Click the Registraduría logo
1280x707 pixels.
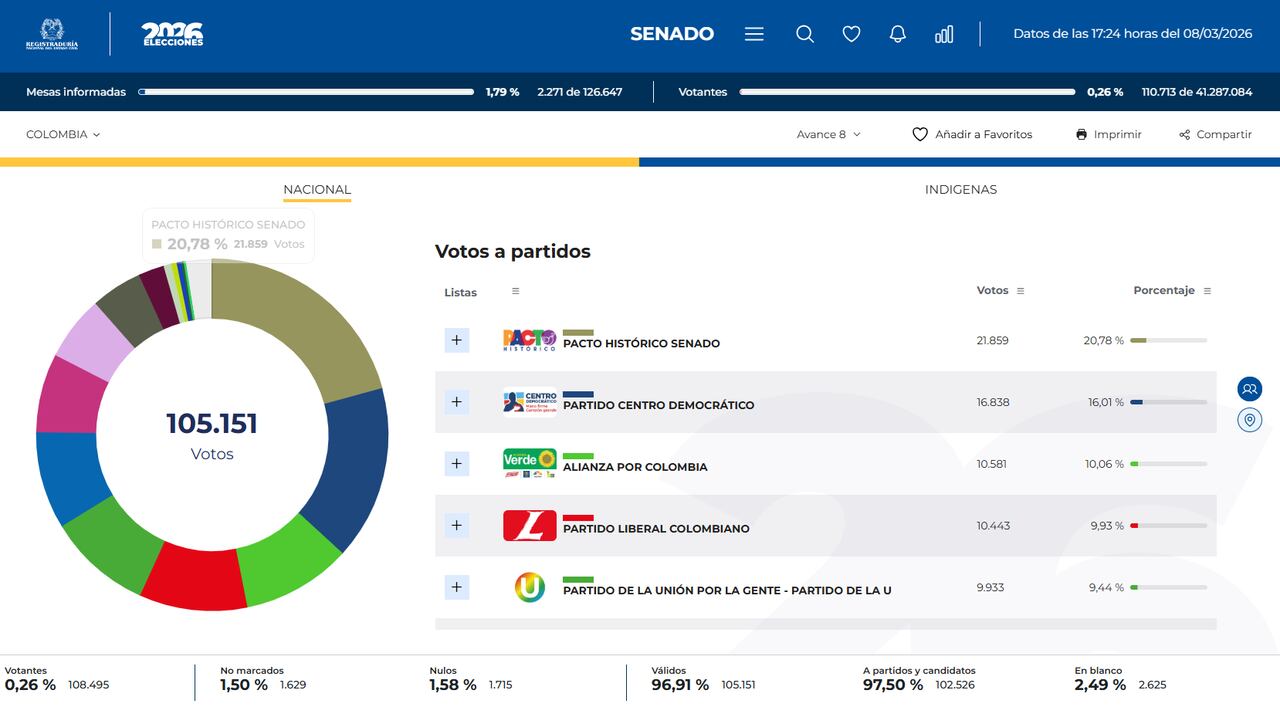52,33
